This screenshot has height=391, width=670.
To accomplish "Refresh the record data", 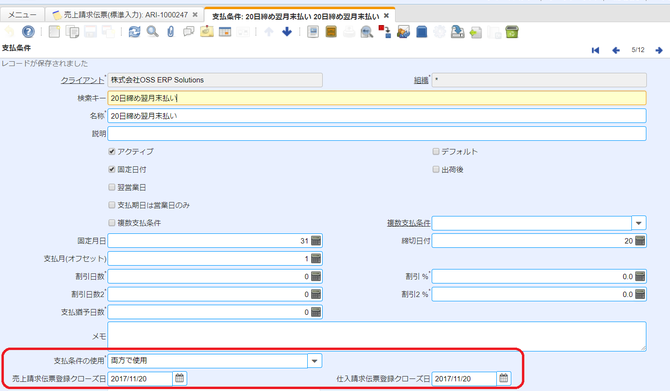I will [134, 32].
